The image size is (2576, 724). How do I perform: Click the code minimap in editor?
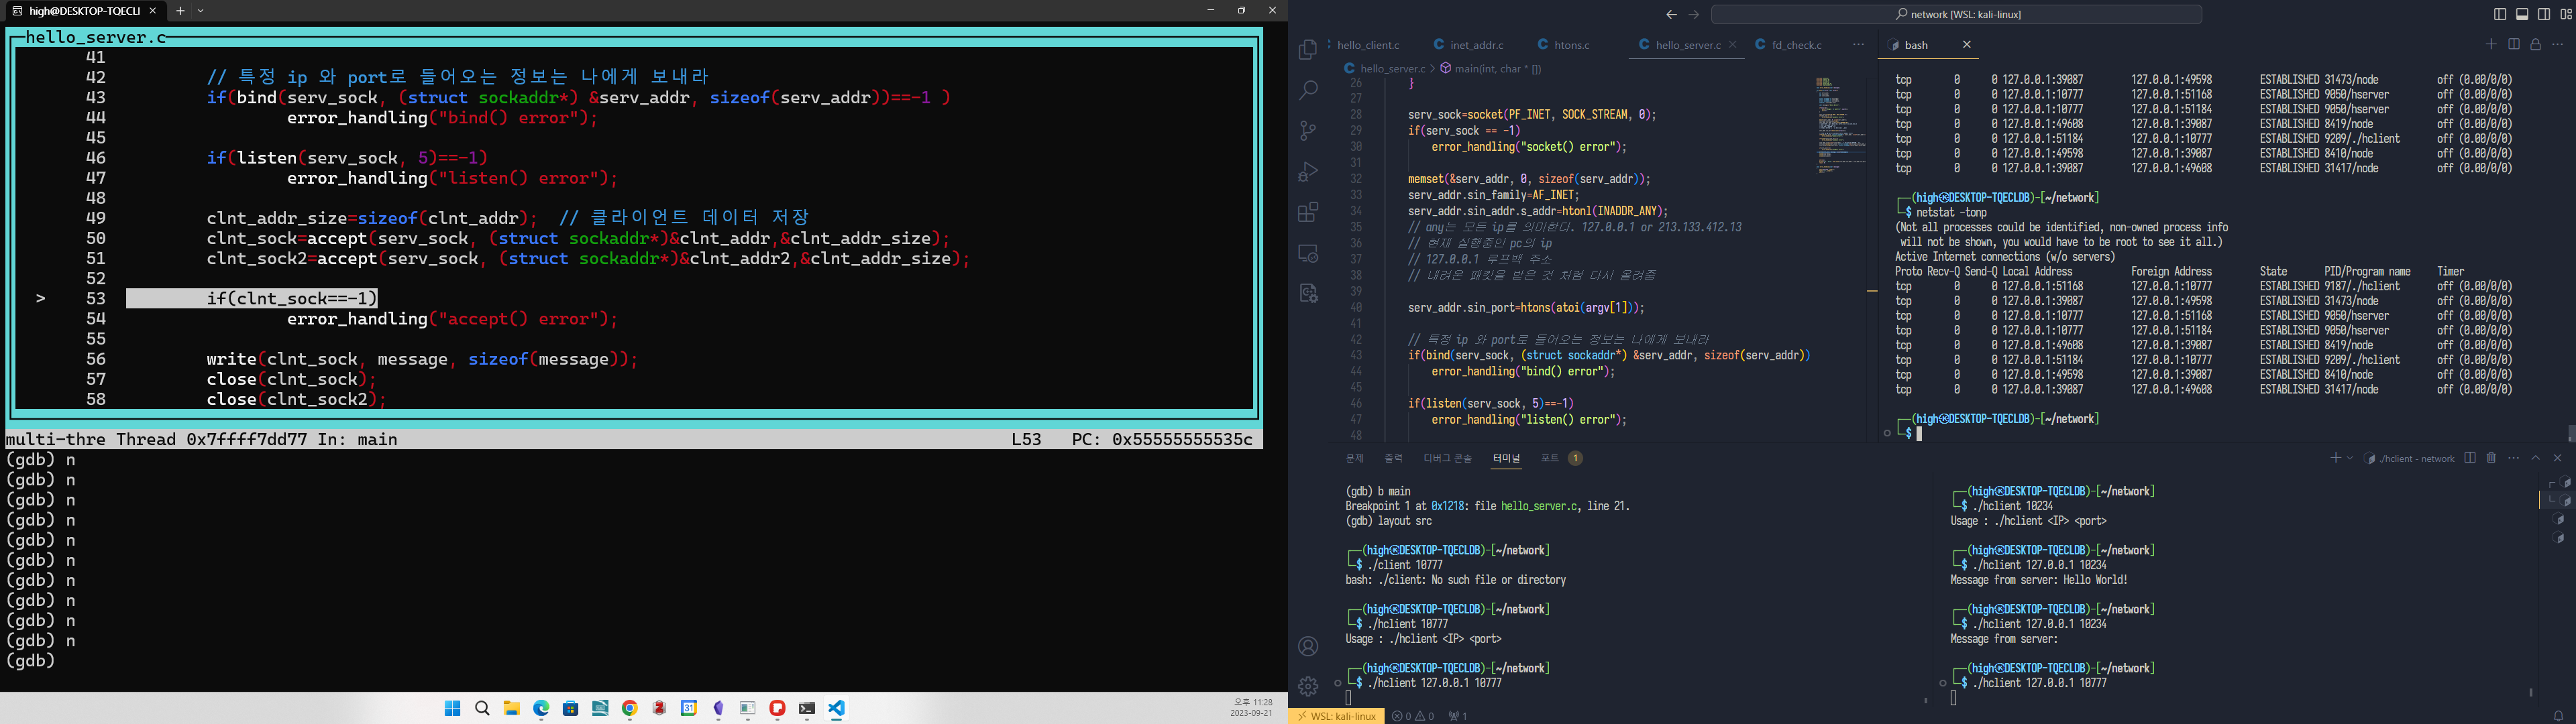1839,125
